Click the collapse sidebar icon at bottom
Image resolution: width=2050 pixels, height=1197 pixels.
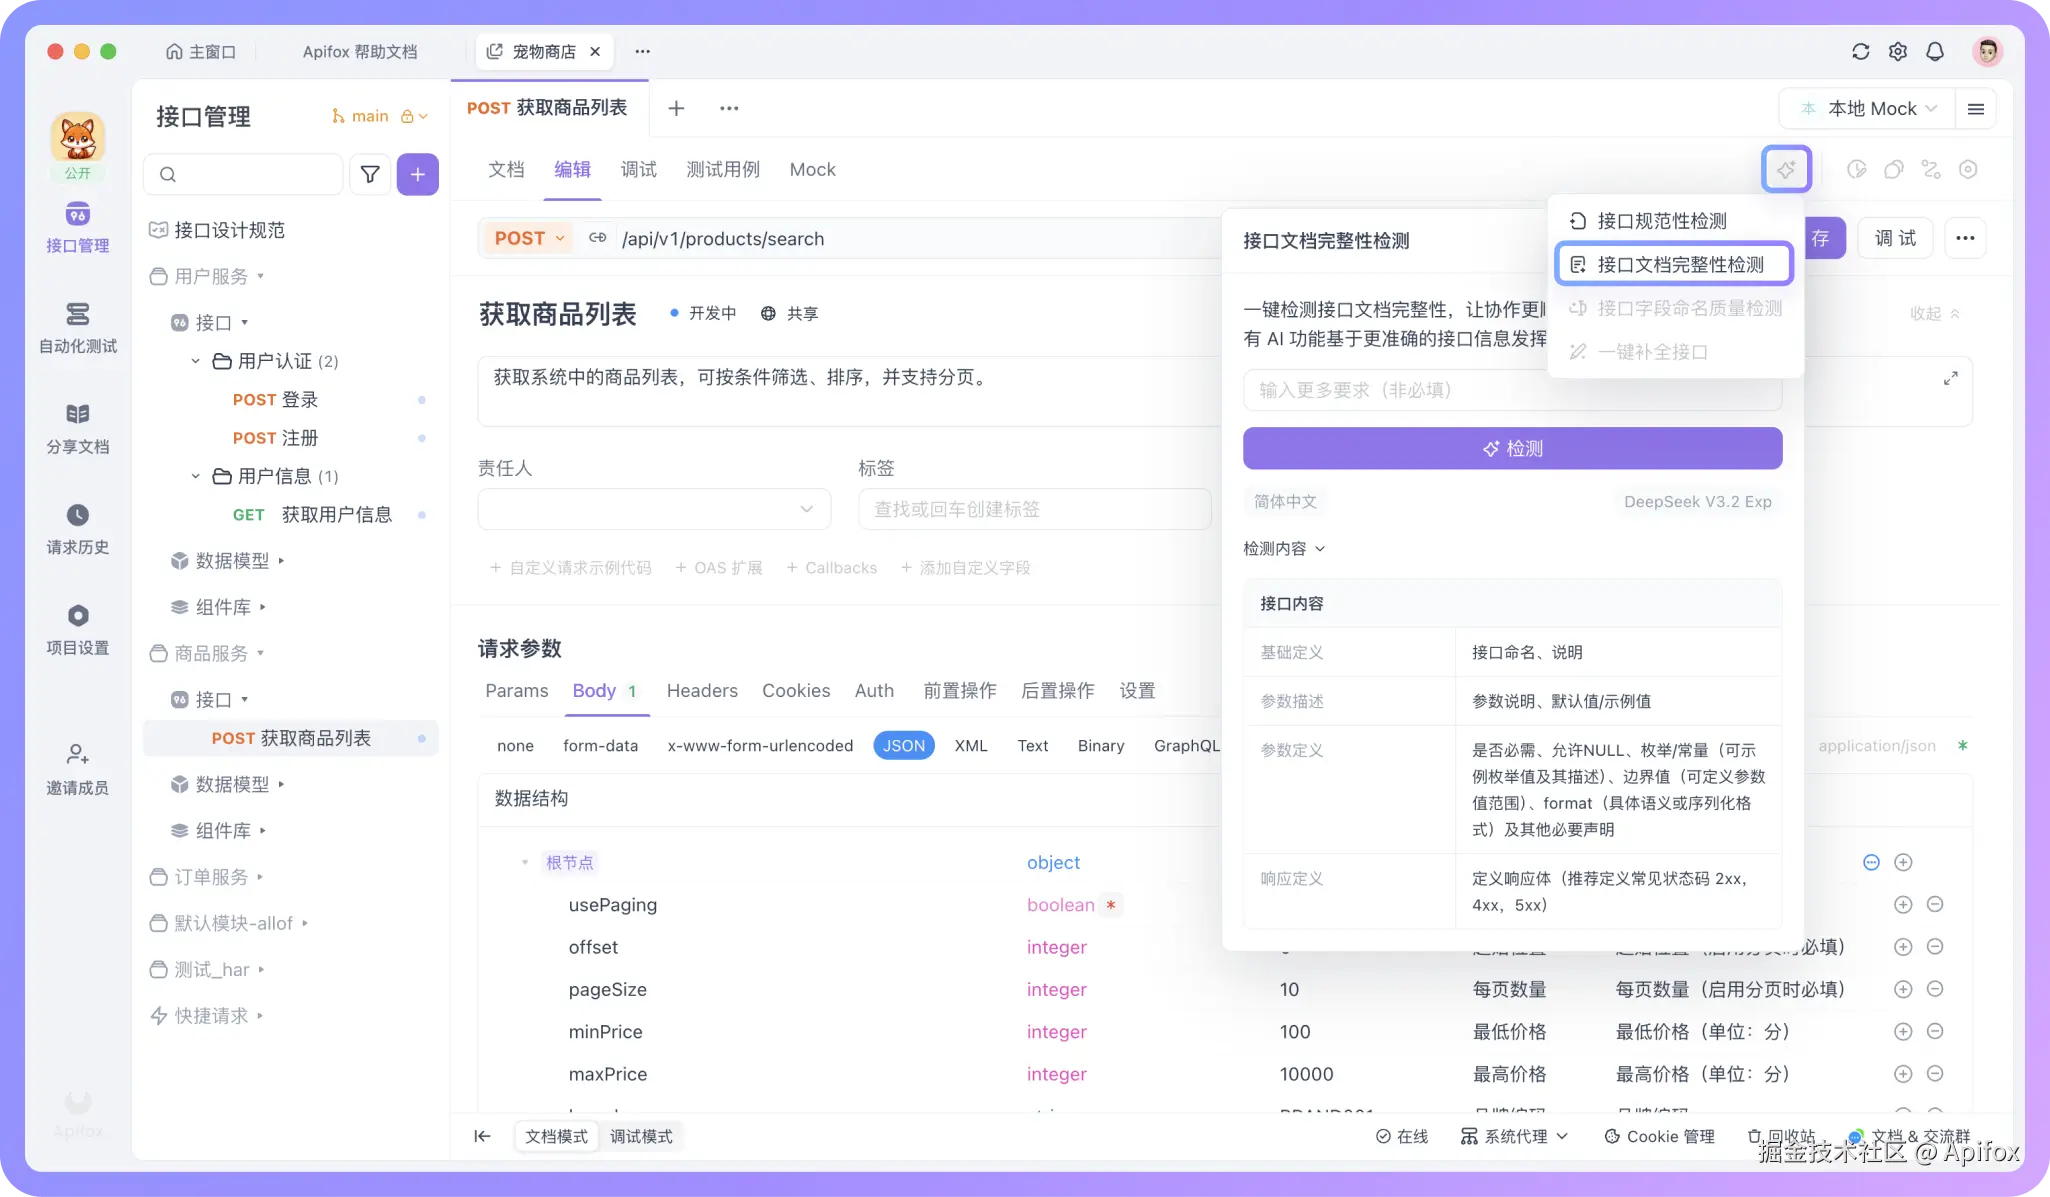482,1136
